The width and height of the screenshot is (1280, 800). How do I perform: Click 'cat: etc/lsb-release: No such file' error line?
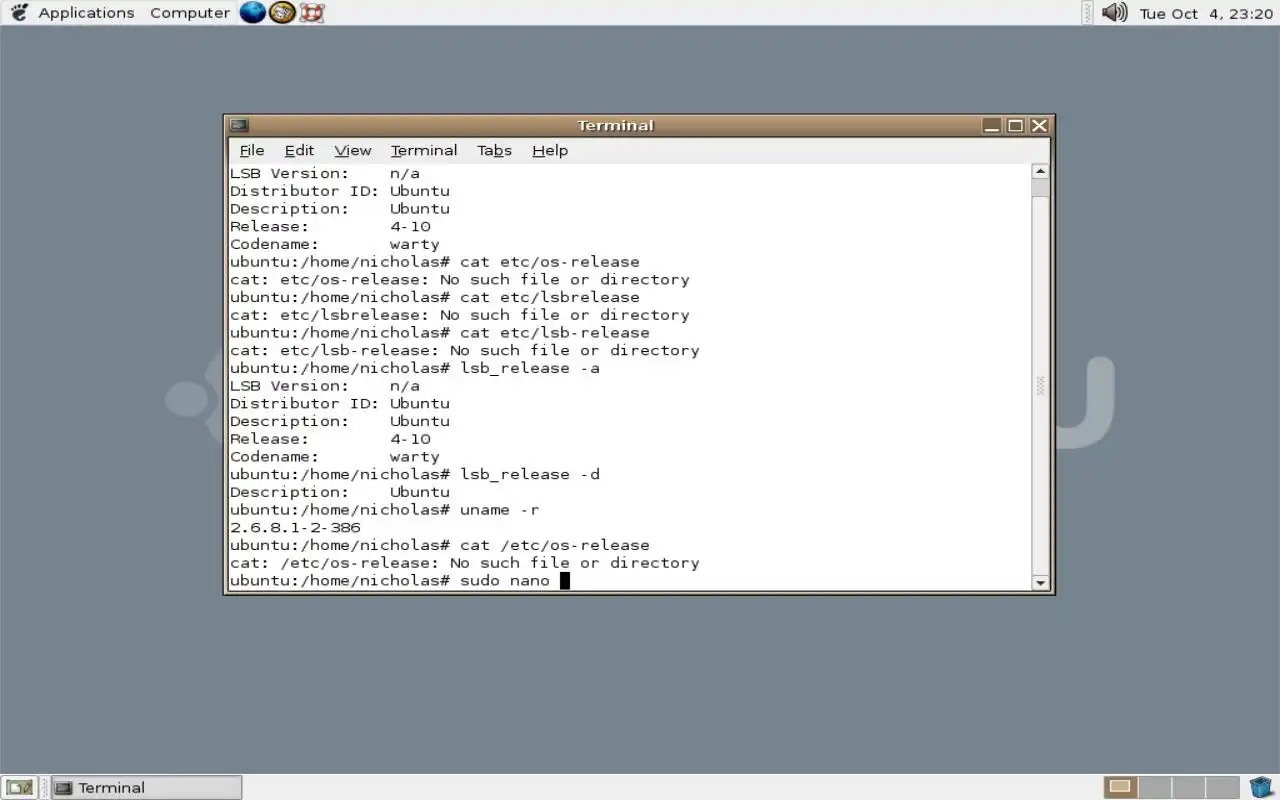click(465, 350)
